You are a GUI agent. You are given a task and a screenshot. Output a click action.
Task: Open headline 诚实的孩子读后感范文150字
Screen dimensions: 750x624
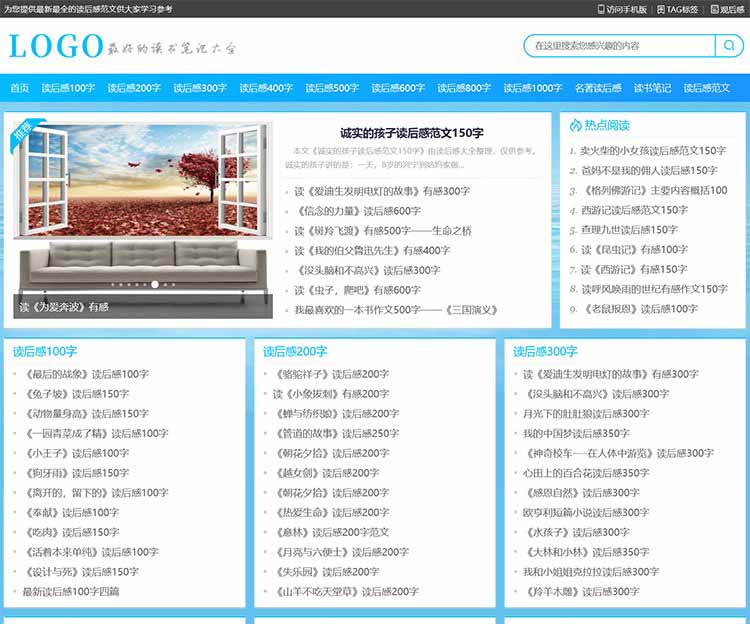click(x=411, y=132)
